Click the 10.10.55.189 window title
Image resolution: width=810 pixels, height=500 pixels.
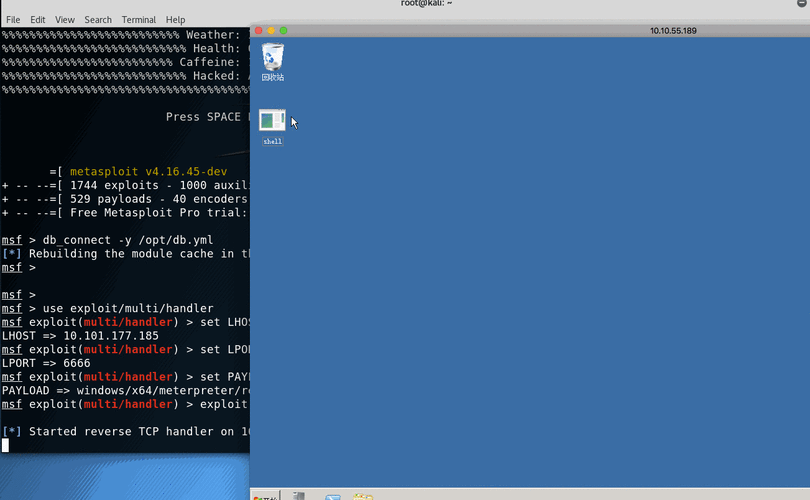(673, 30)
